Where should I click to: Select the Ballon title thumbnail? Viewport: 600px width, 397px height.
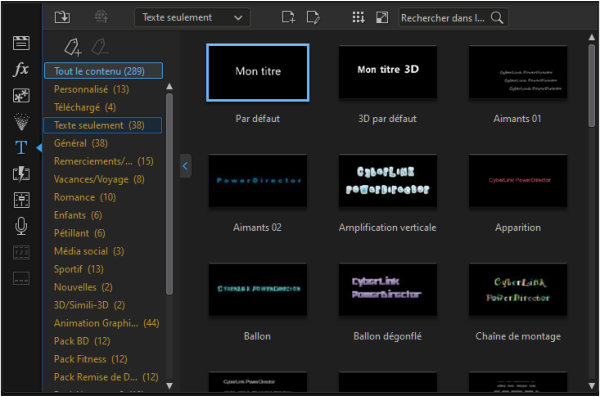point(258,289)
